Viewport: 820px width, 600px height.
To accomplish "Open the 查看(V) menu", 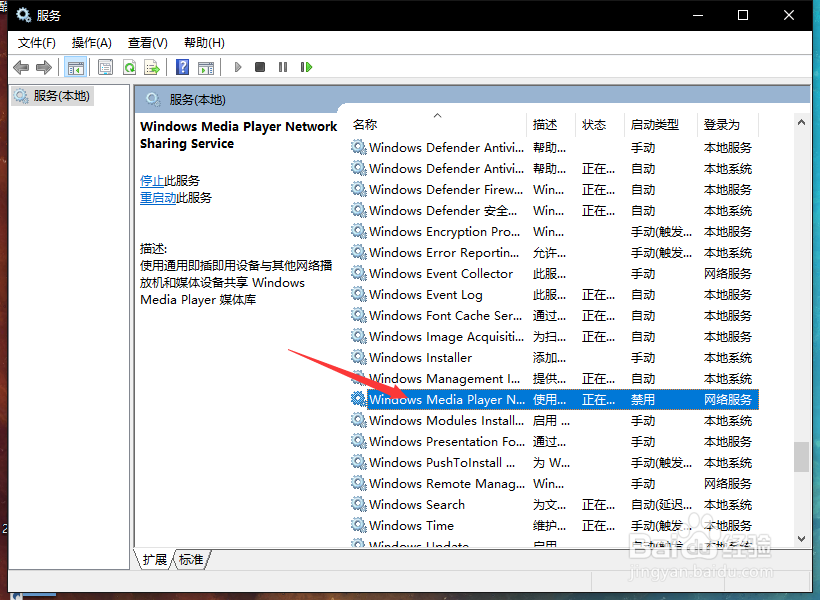I will pos(147,43).
